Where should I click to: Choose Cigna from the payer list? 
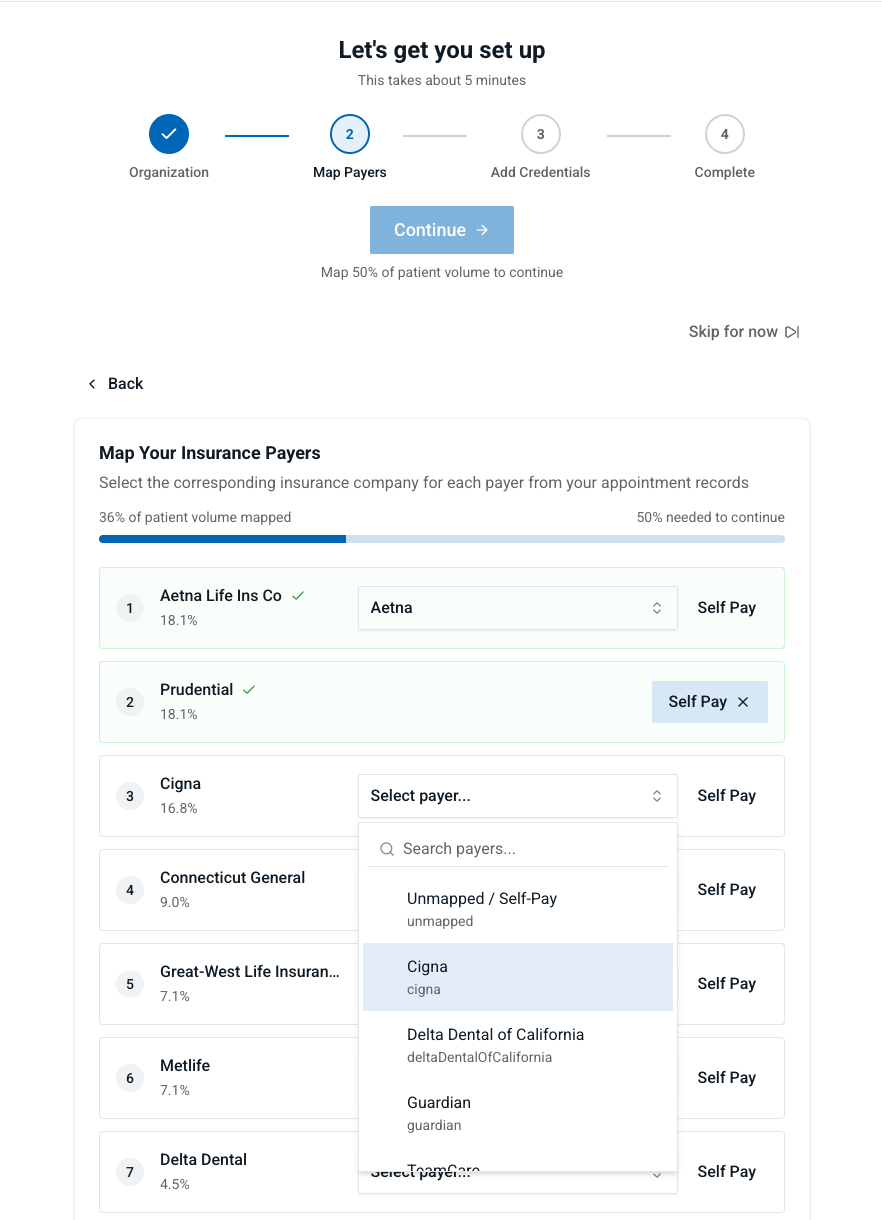tap(517, 977)
